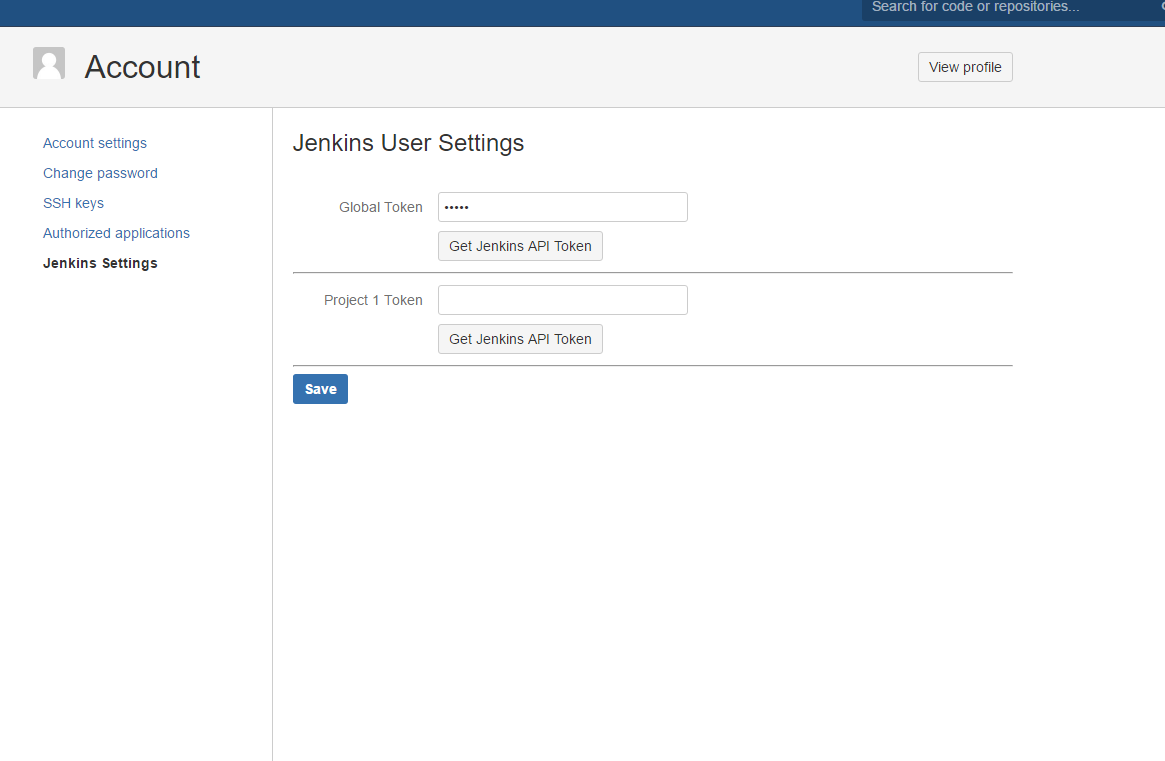The height and width of the screenshot is (761, 1165).
Task: Click into the Project 1 Token field
Action: [x=562, y=300]
